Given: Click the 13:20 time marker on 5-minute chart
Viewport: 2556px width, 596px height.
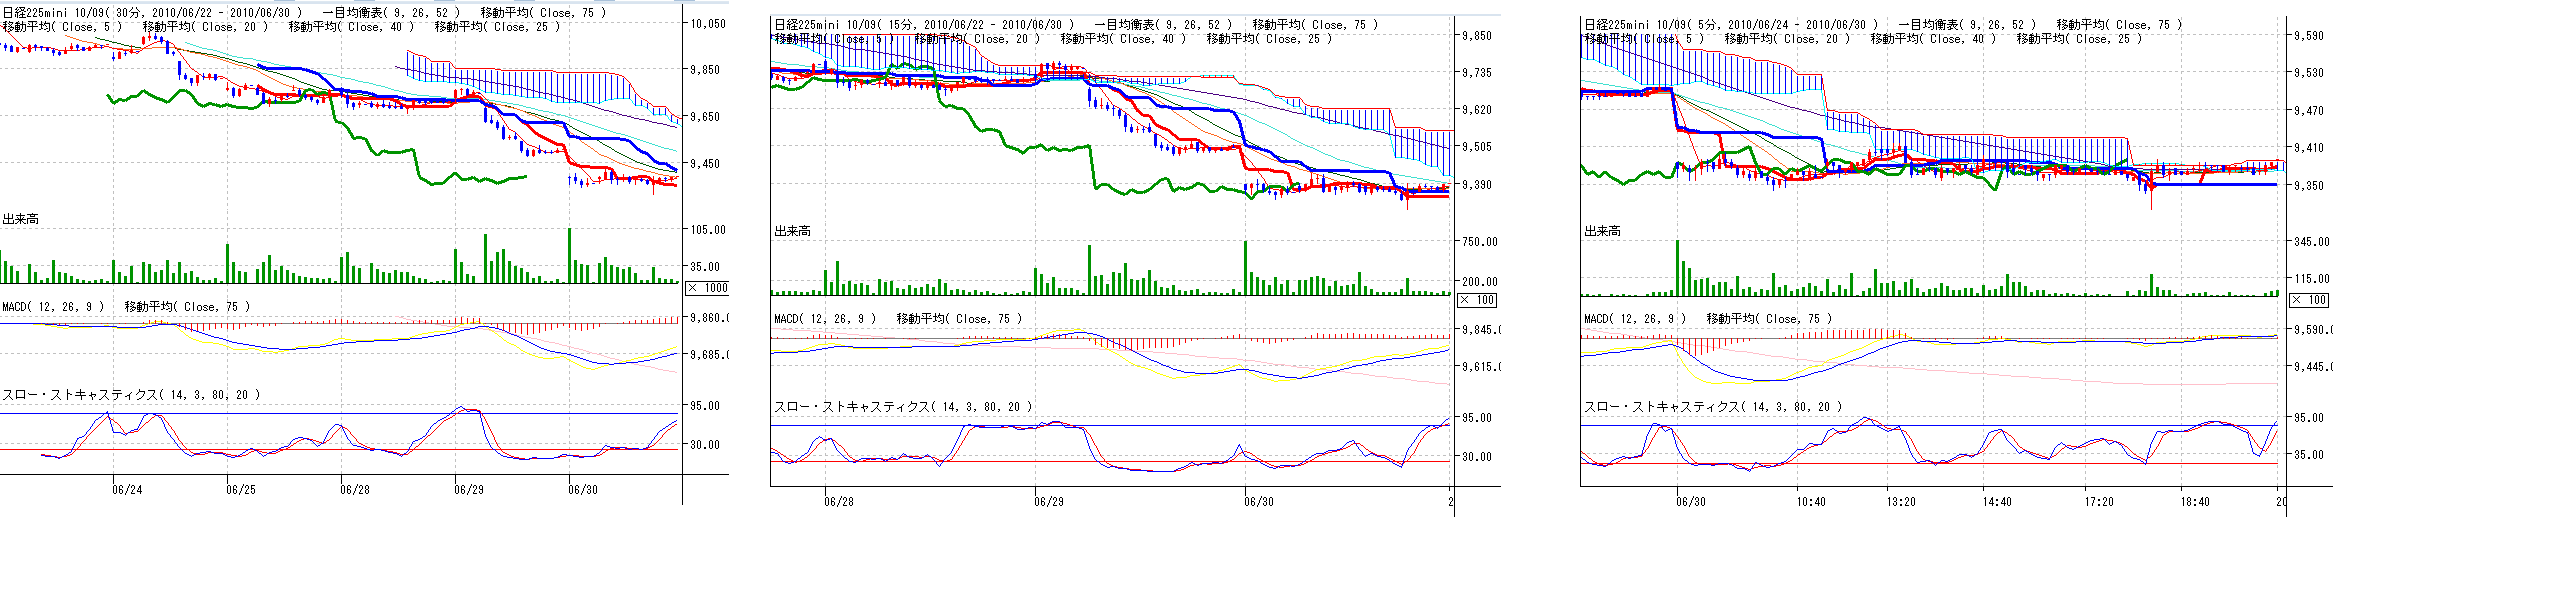Looking at the screenshot, I should (x=1901, y=502).
